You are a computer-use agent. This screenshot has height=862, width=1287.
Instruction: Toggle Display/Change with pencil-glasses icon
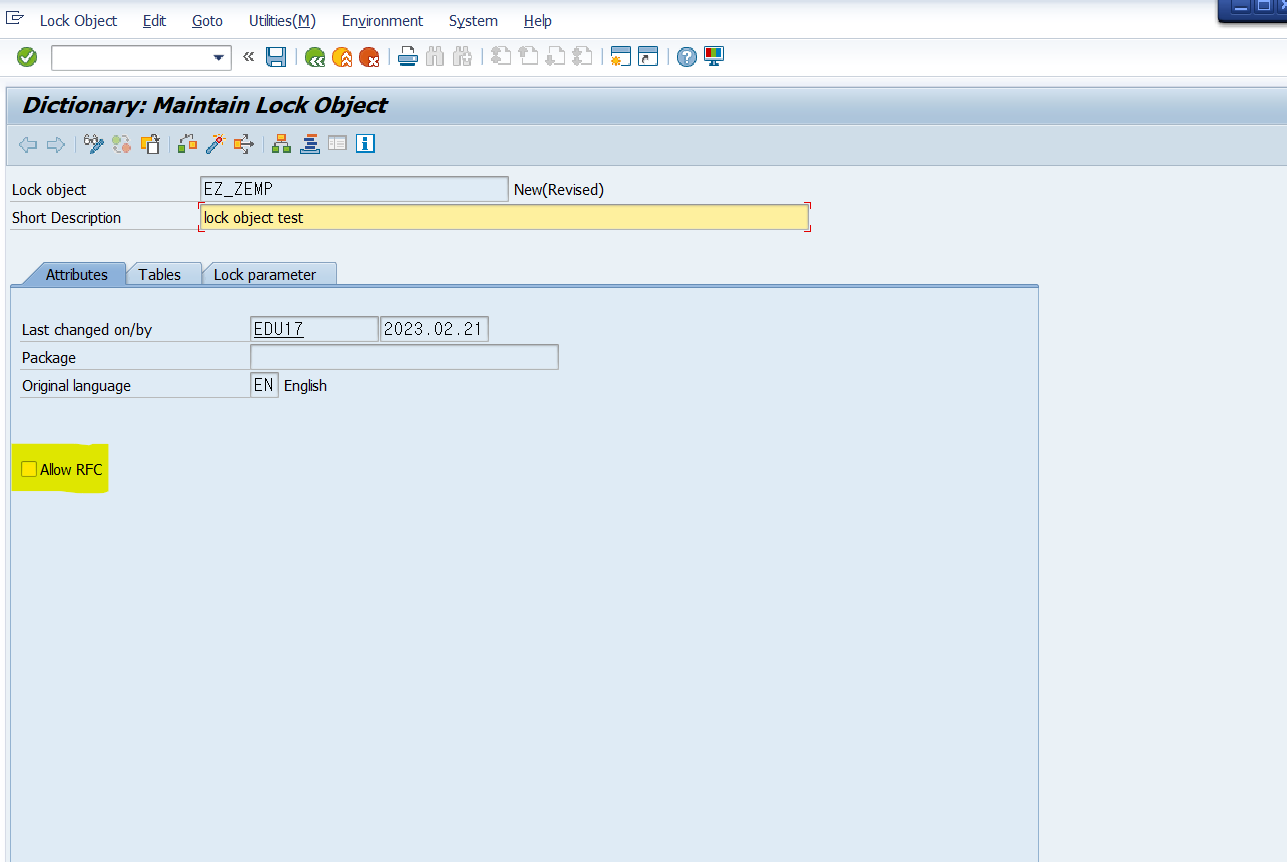tap(94, 144)
